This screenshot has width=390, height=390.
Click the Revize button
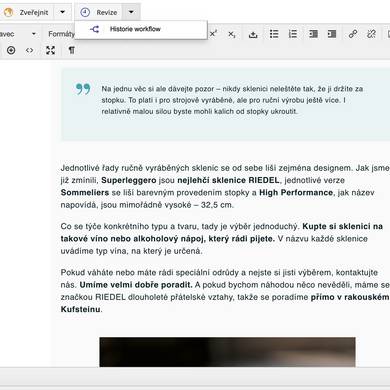pos(99,12)
